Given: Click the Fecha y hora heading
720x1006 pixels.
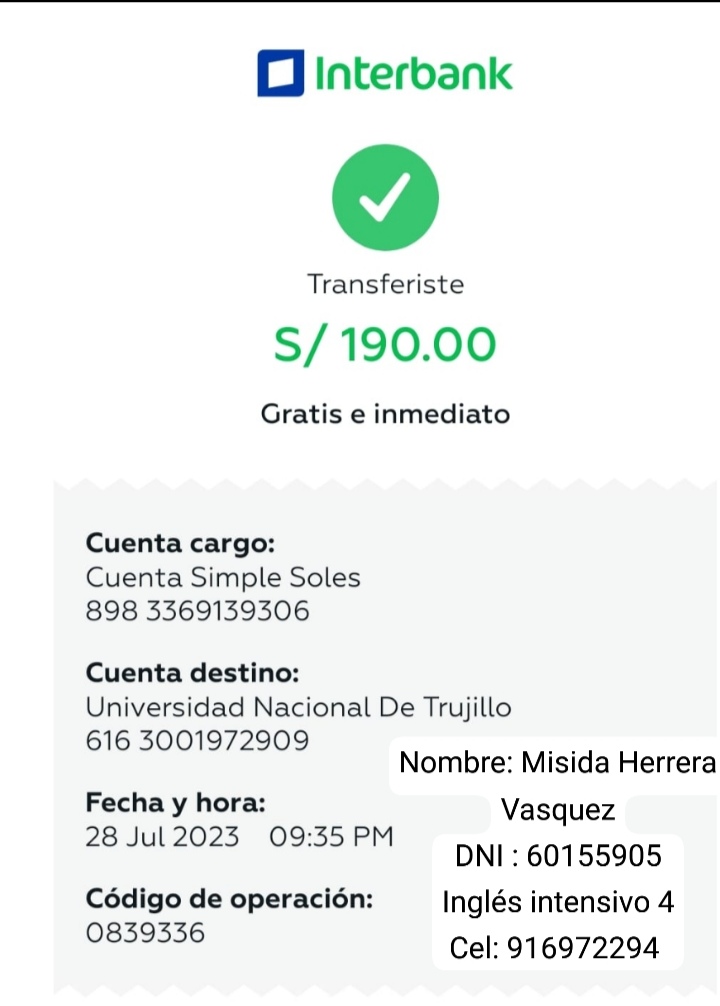Looking at the screenshot, I should pos(176,802).
